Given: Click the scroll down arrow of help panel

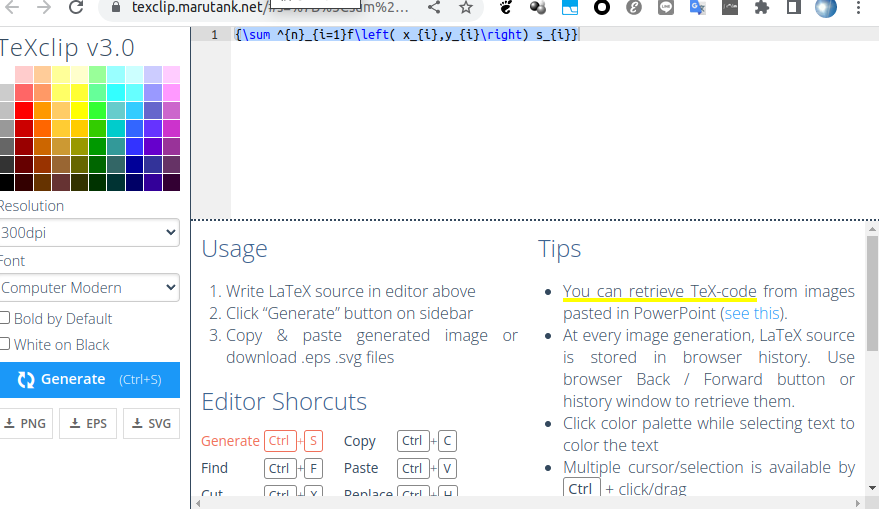Looking at the screenshot, I should coord(872,488).
